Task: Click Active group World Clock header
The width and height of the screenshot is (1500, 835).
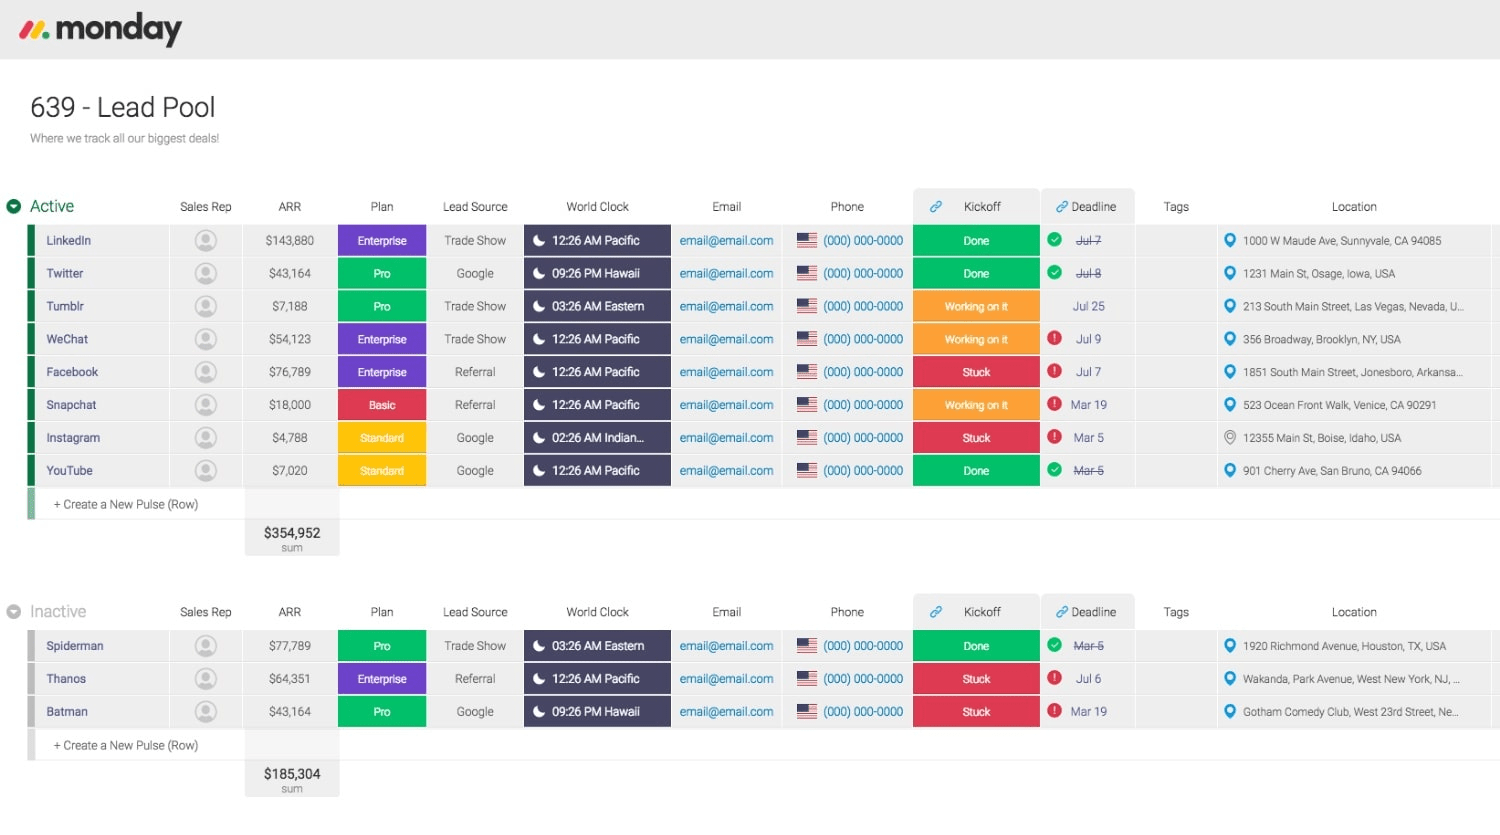Action: click(x=597, y=207)
